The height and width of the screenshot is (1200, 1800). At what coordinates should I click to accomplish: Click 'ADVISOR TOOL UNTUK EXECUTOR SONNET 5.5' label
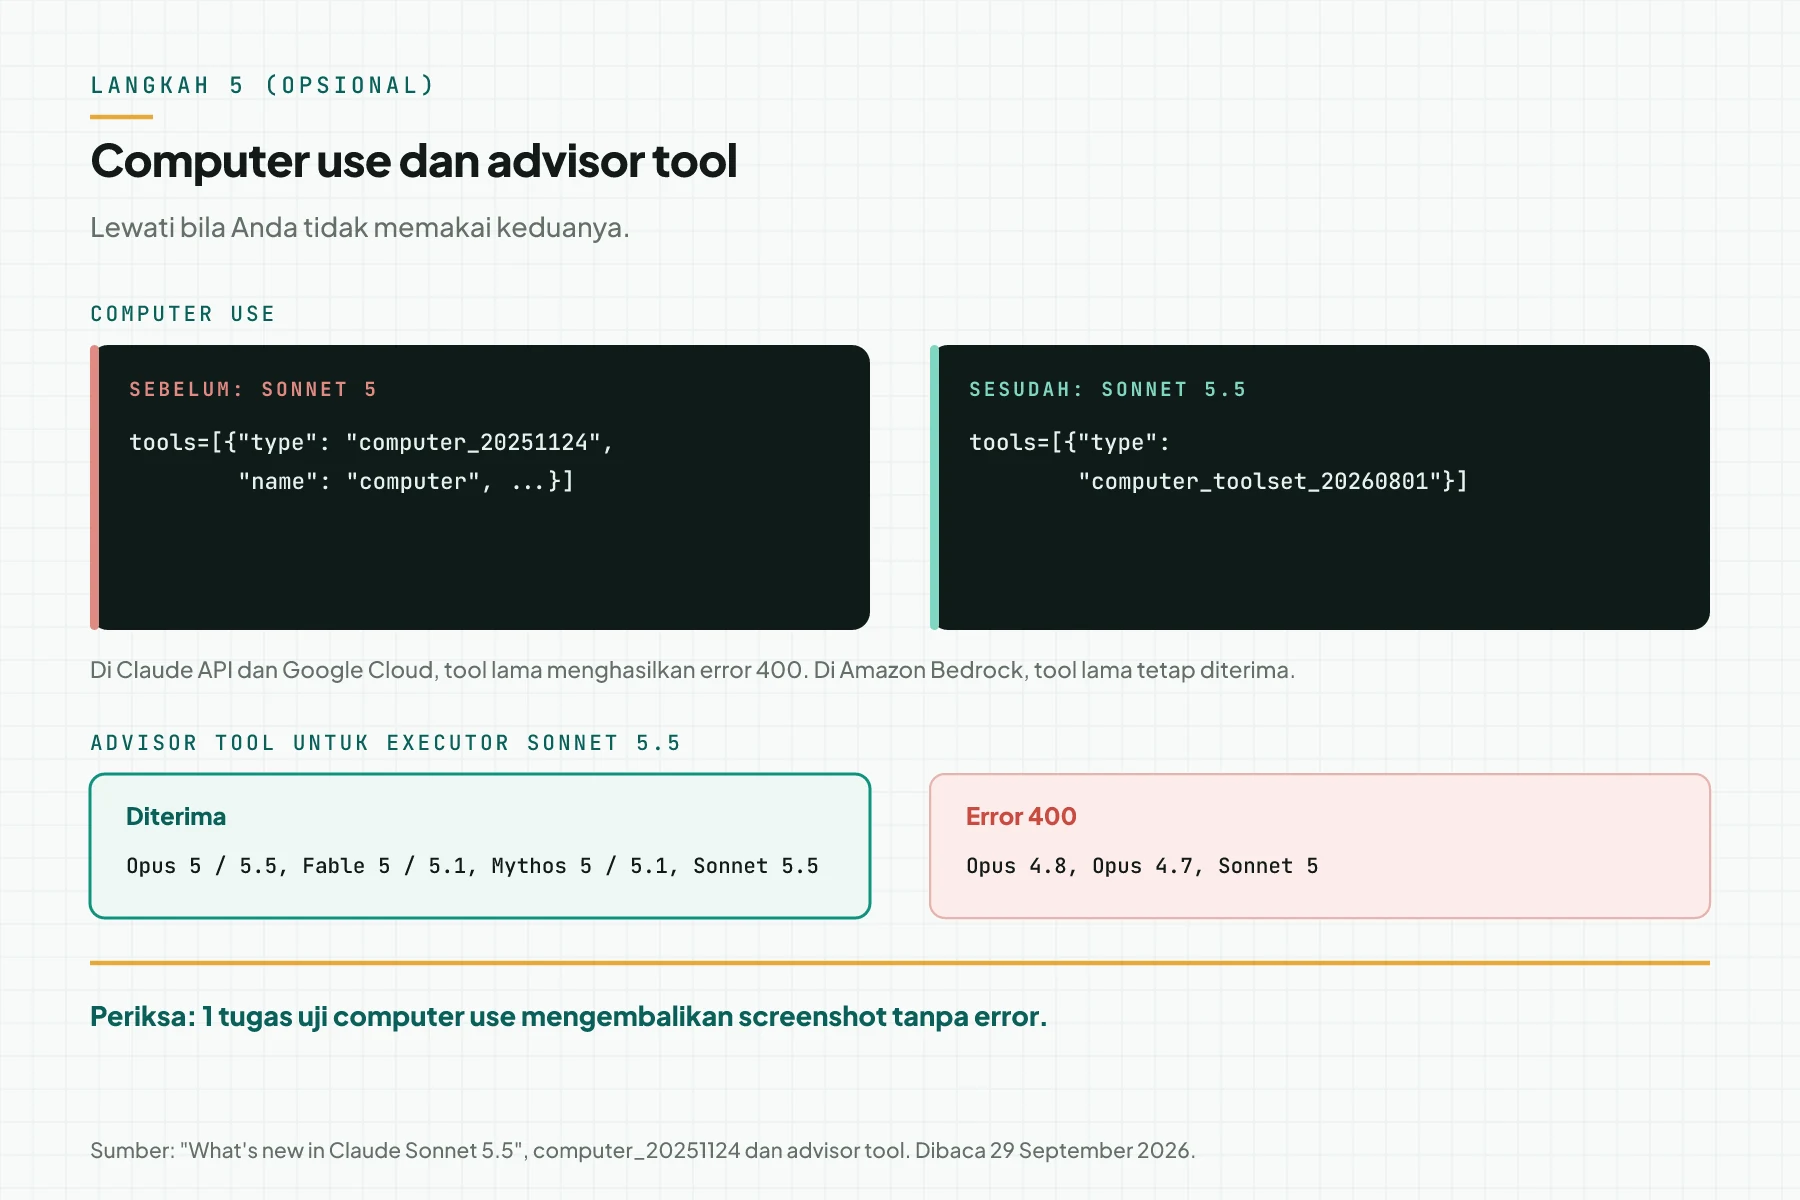tap(386, 743)
